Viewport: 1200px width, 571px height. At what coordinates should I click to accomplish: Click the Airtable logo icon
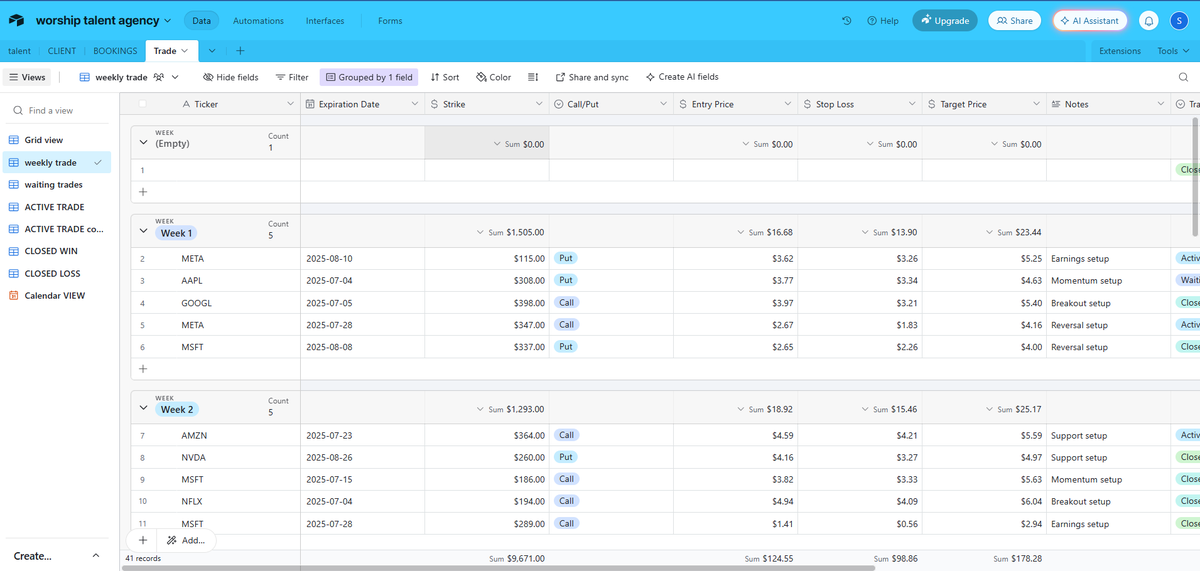pos(17,20)
